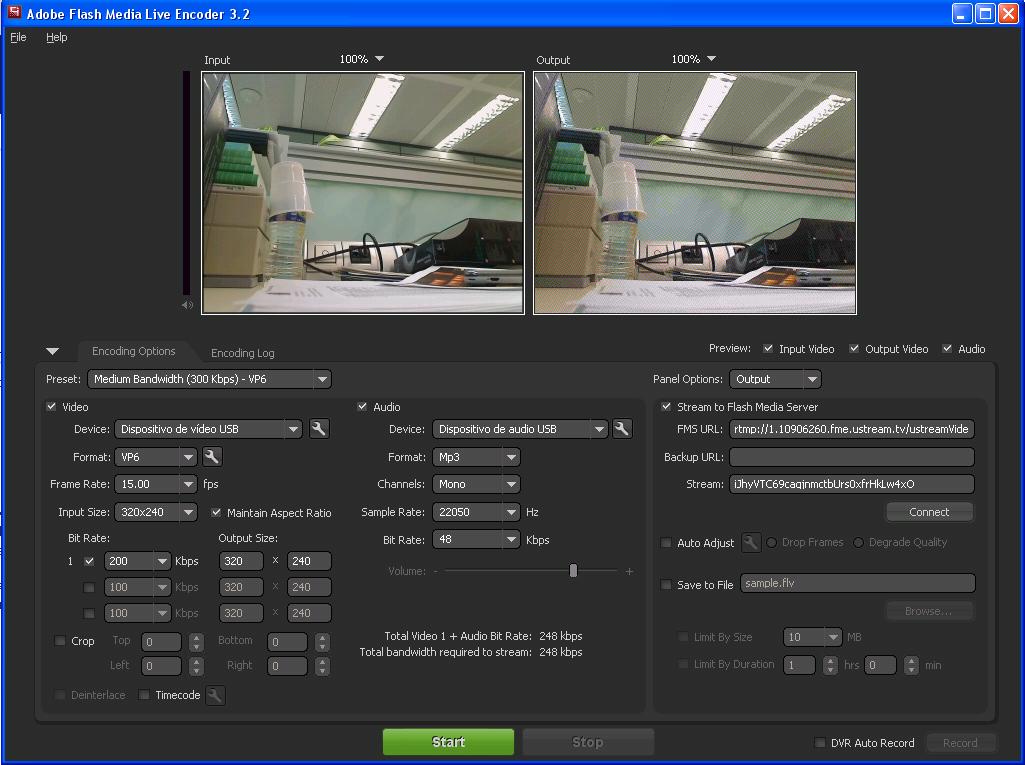Click the Browse button
1025x765 pixels.
929,611
